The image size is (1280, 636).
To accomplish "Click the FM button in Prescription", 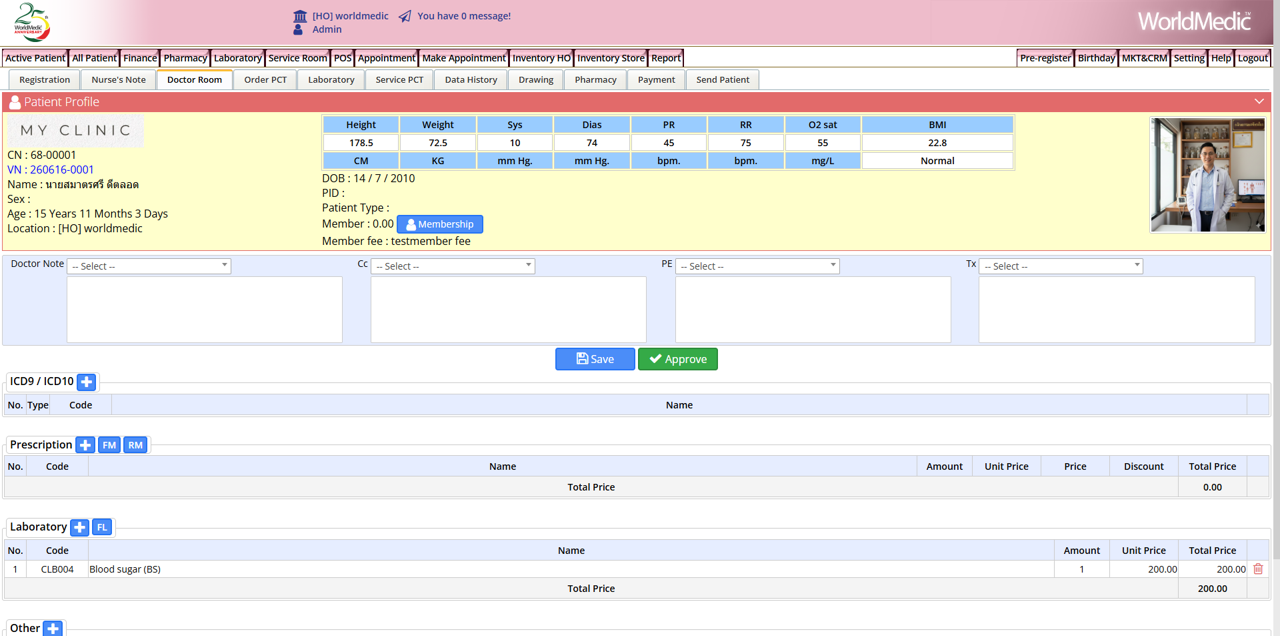I will coord(109,445).
